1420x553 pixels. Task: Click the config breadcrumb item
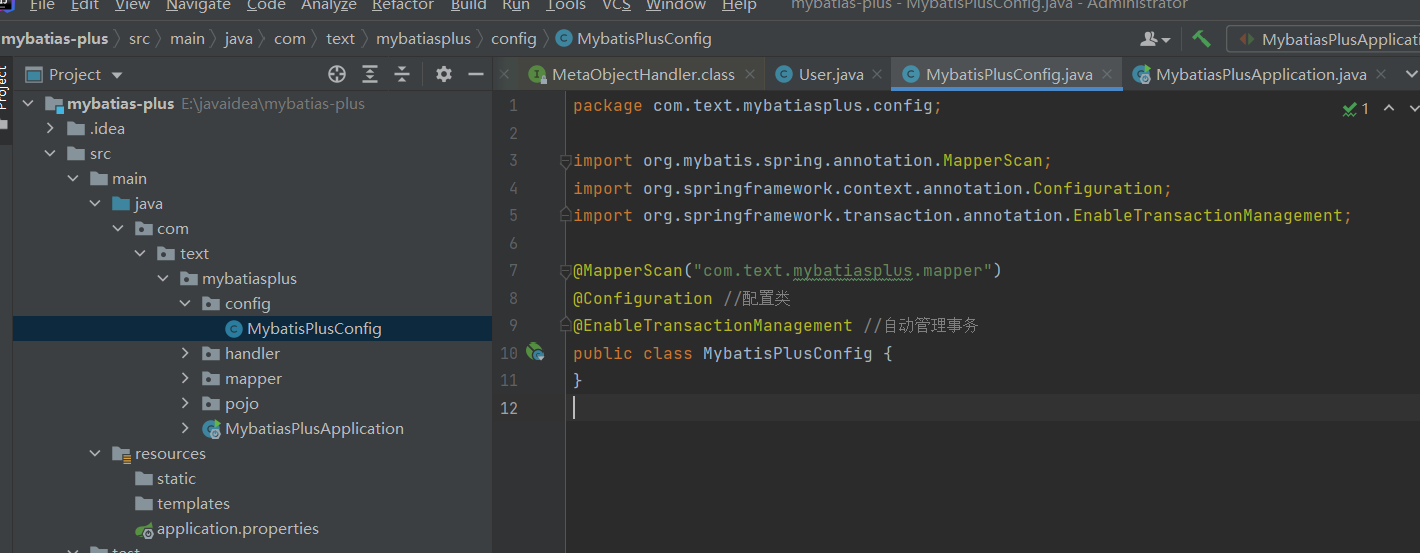(514, 39)
